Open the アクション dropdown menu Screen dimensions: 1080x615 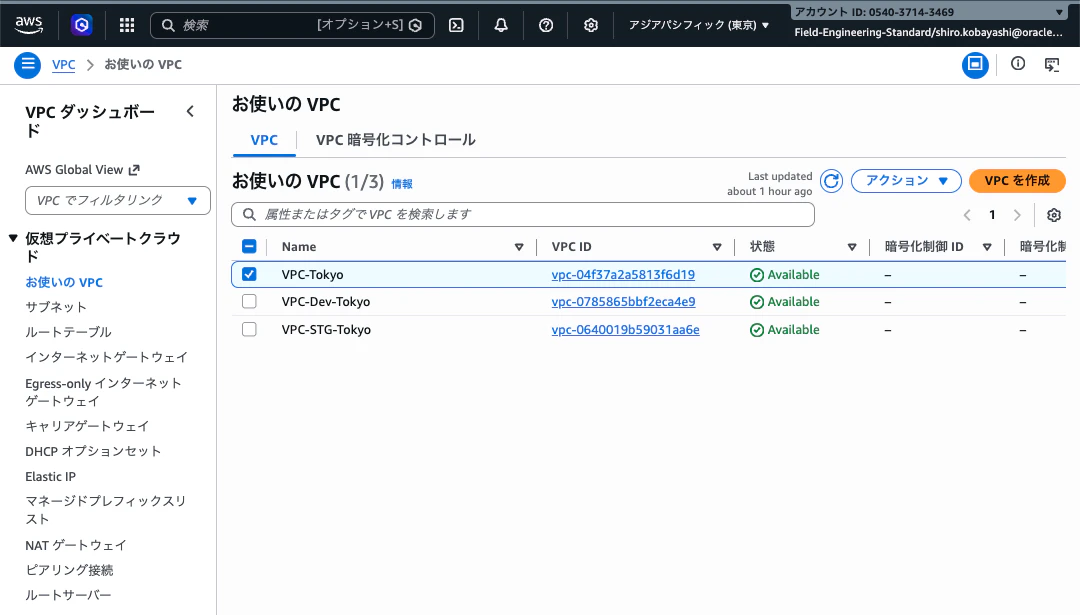click(906, 180)
